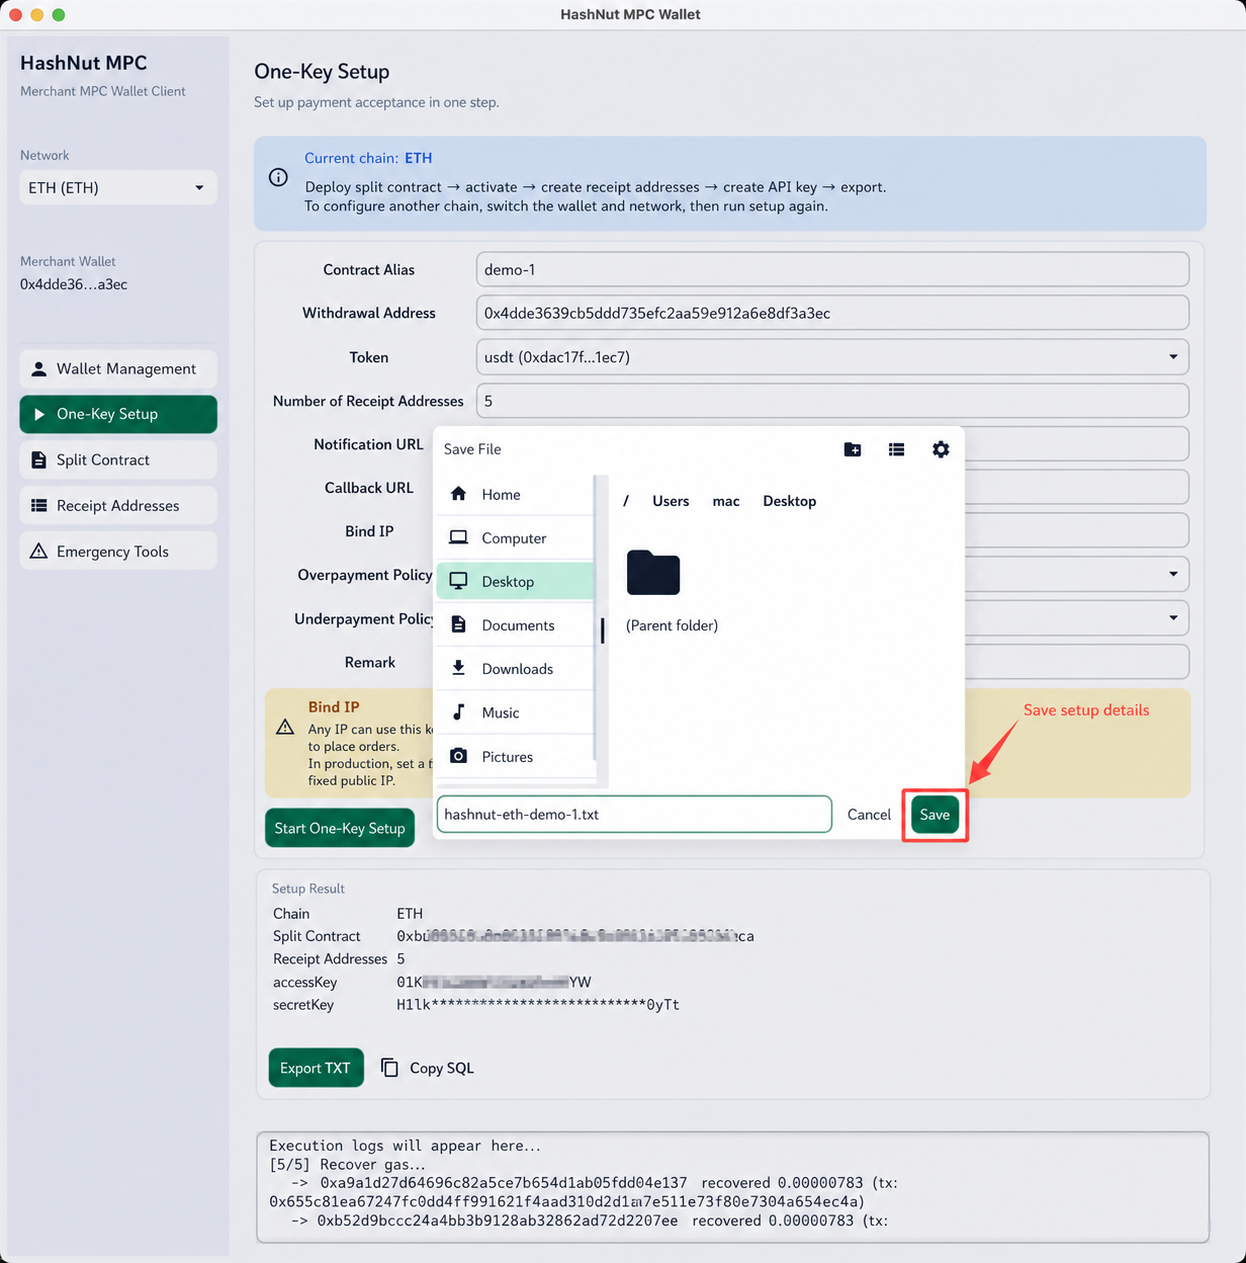Select Music location in Save File sidebar
1246x1263 pixels.
point(515,713)
